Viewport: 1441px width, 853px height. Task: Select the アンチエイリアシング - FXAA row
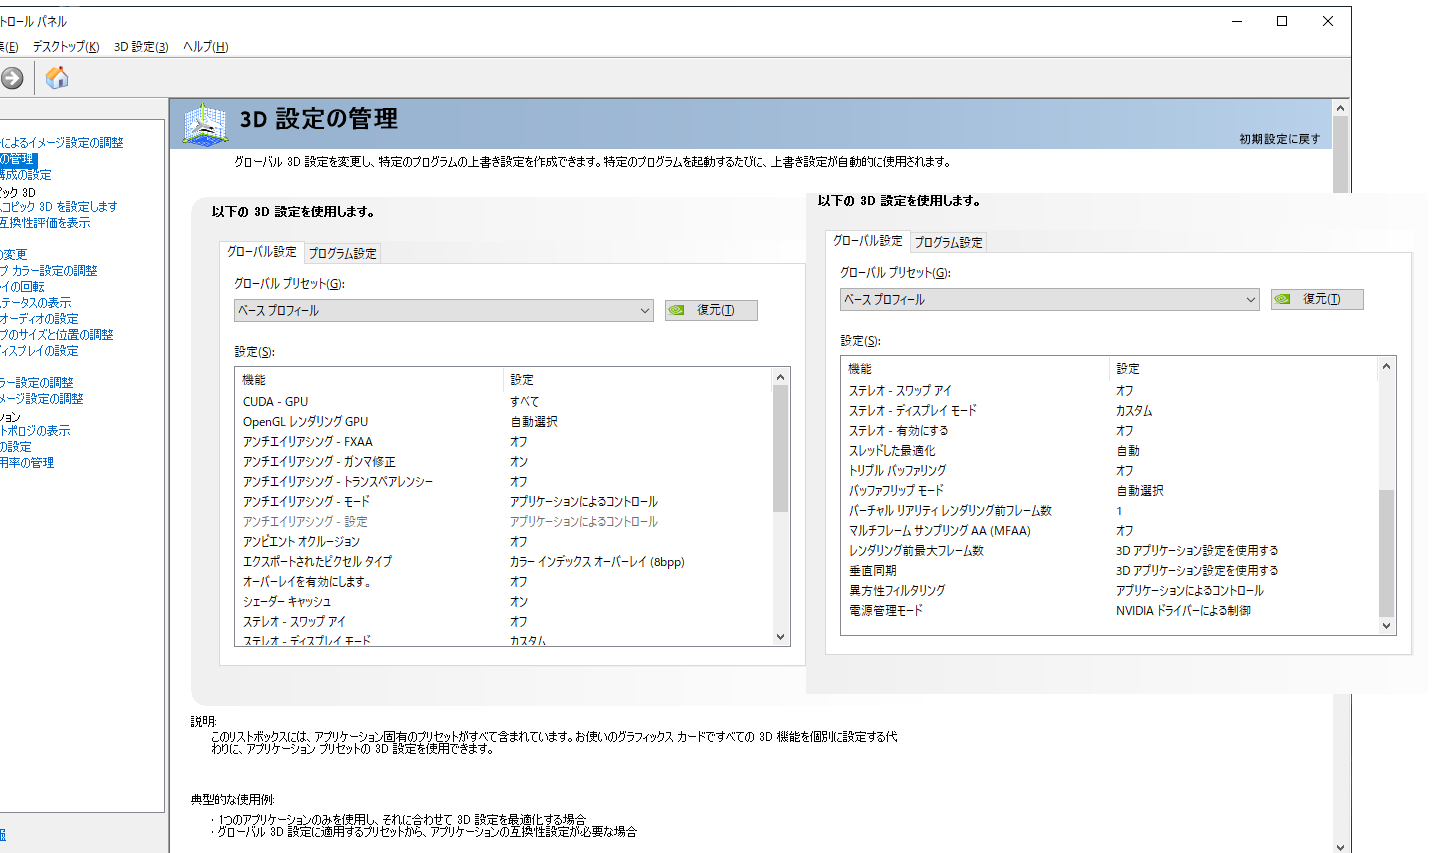504,442
